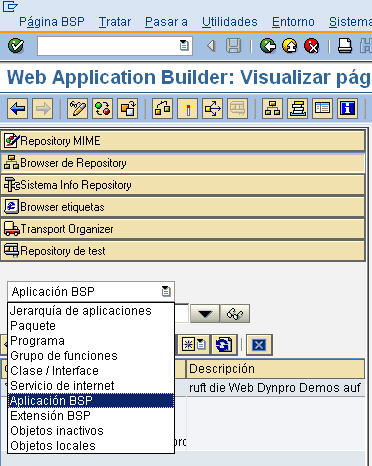Click the greyed navigate forward arrow

tap(43, 108)
